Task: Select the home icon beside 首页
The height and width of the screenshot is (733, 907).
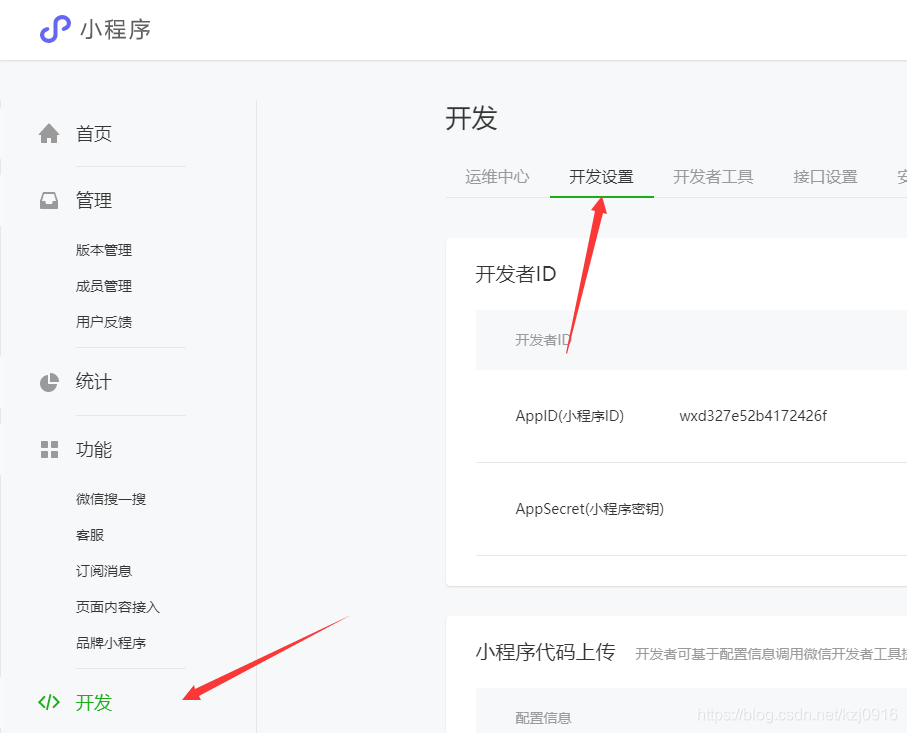Action: pyautogui.click(x=48, y=132)
